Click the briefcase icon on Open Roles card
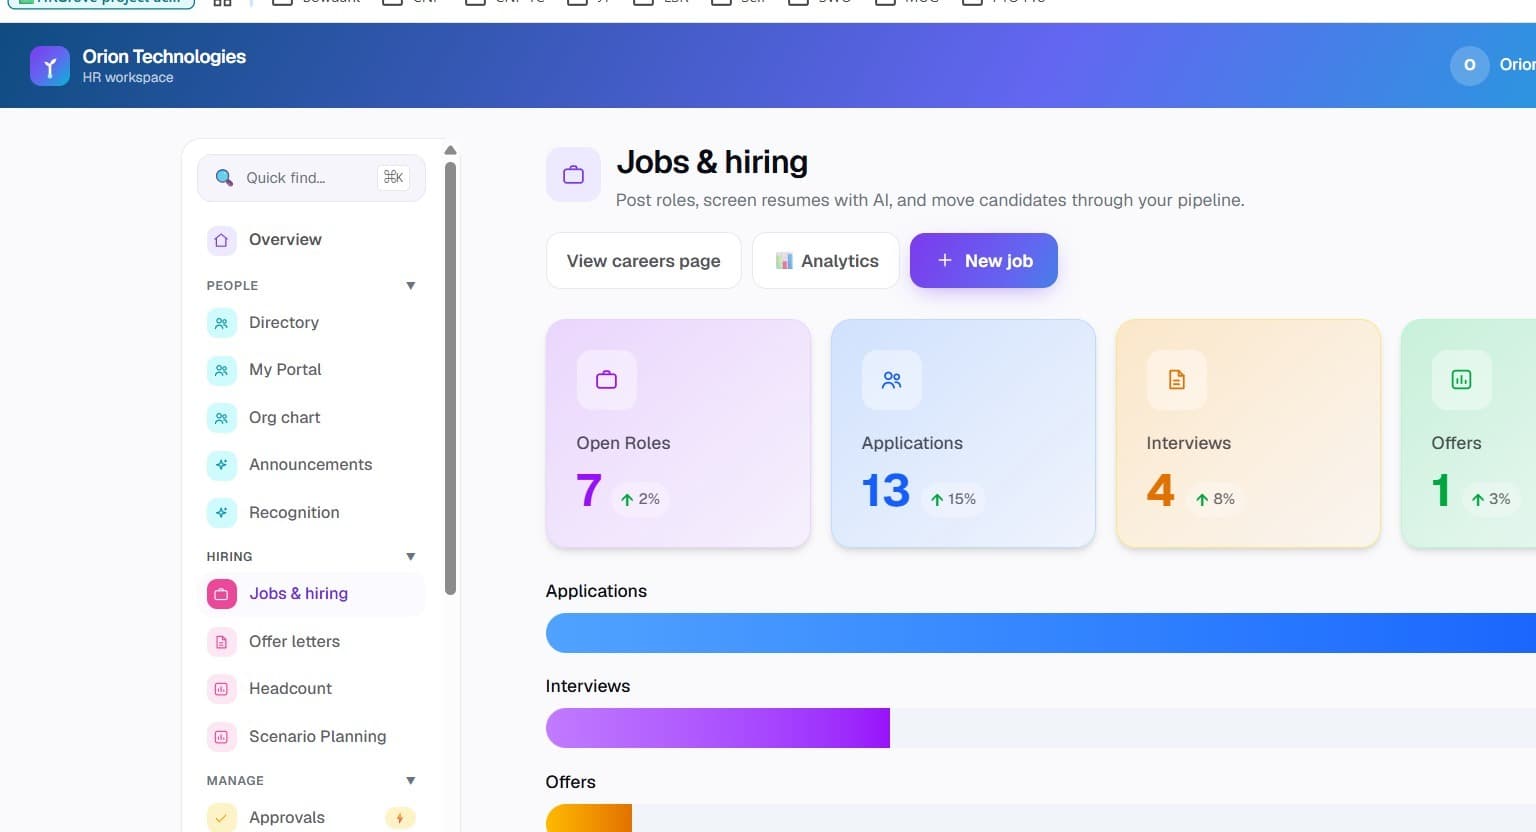The height and width of the screenshot is (832, 1536). coord(606,380)
